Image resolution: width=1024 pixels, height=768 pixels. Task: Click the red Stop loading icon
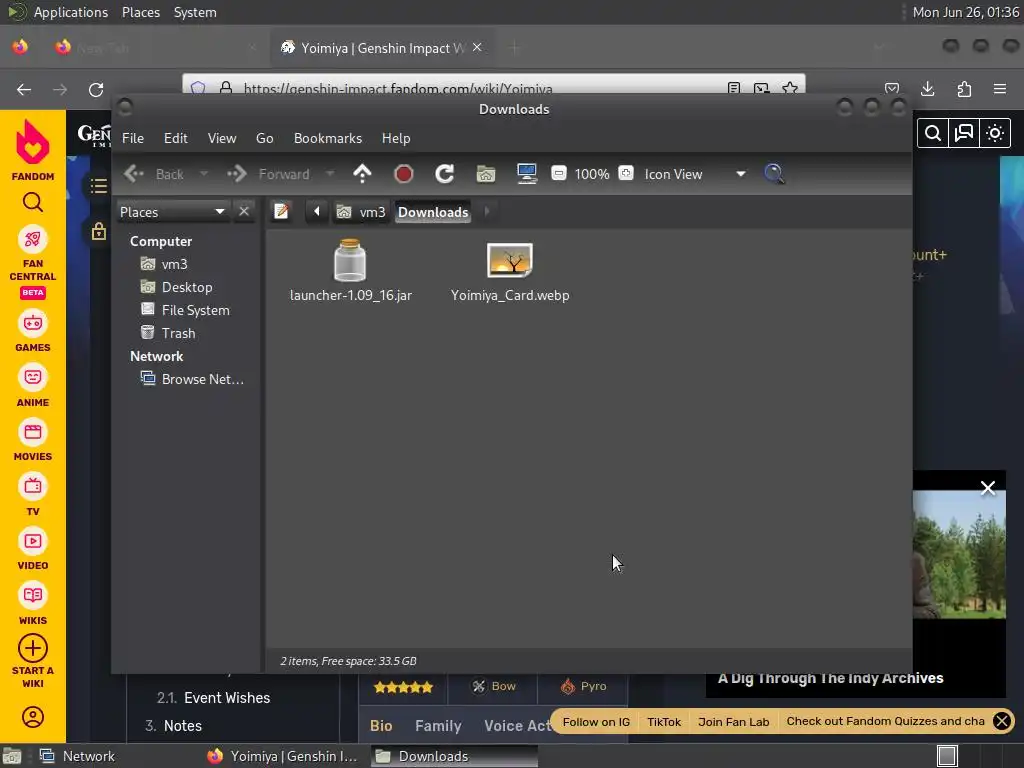(404, 174)
